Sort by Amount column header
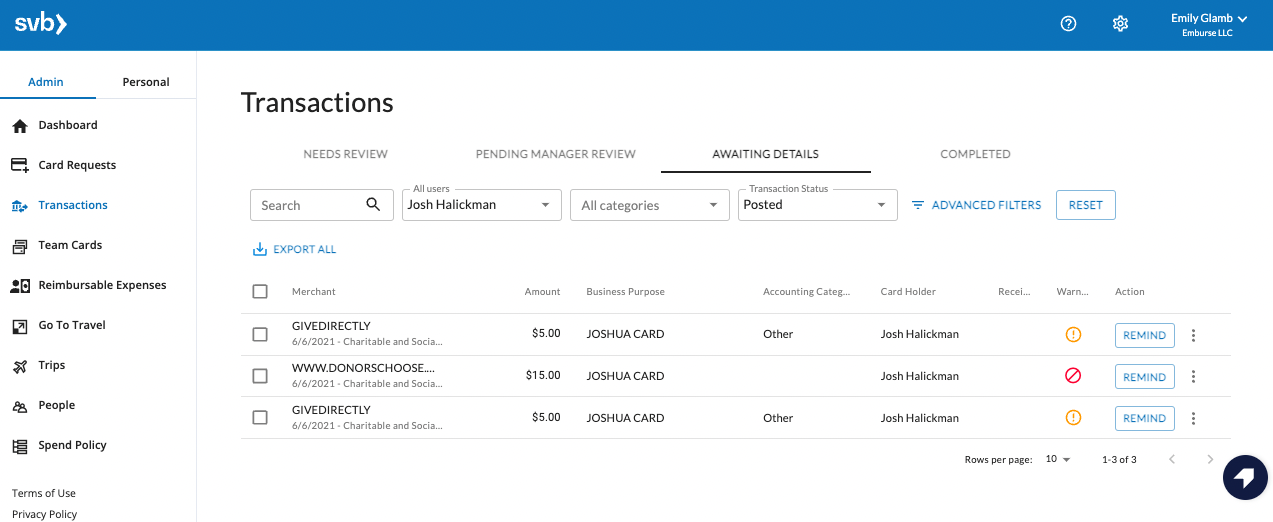The image size is (1273, 522). coord(543,292)
